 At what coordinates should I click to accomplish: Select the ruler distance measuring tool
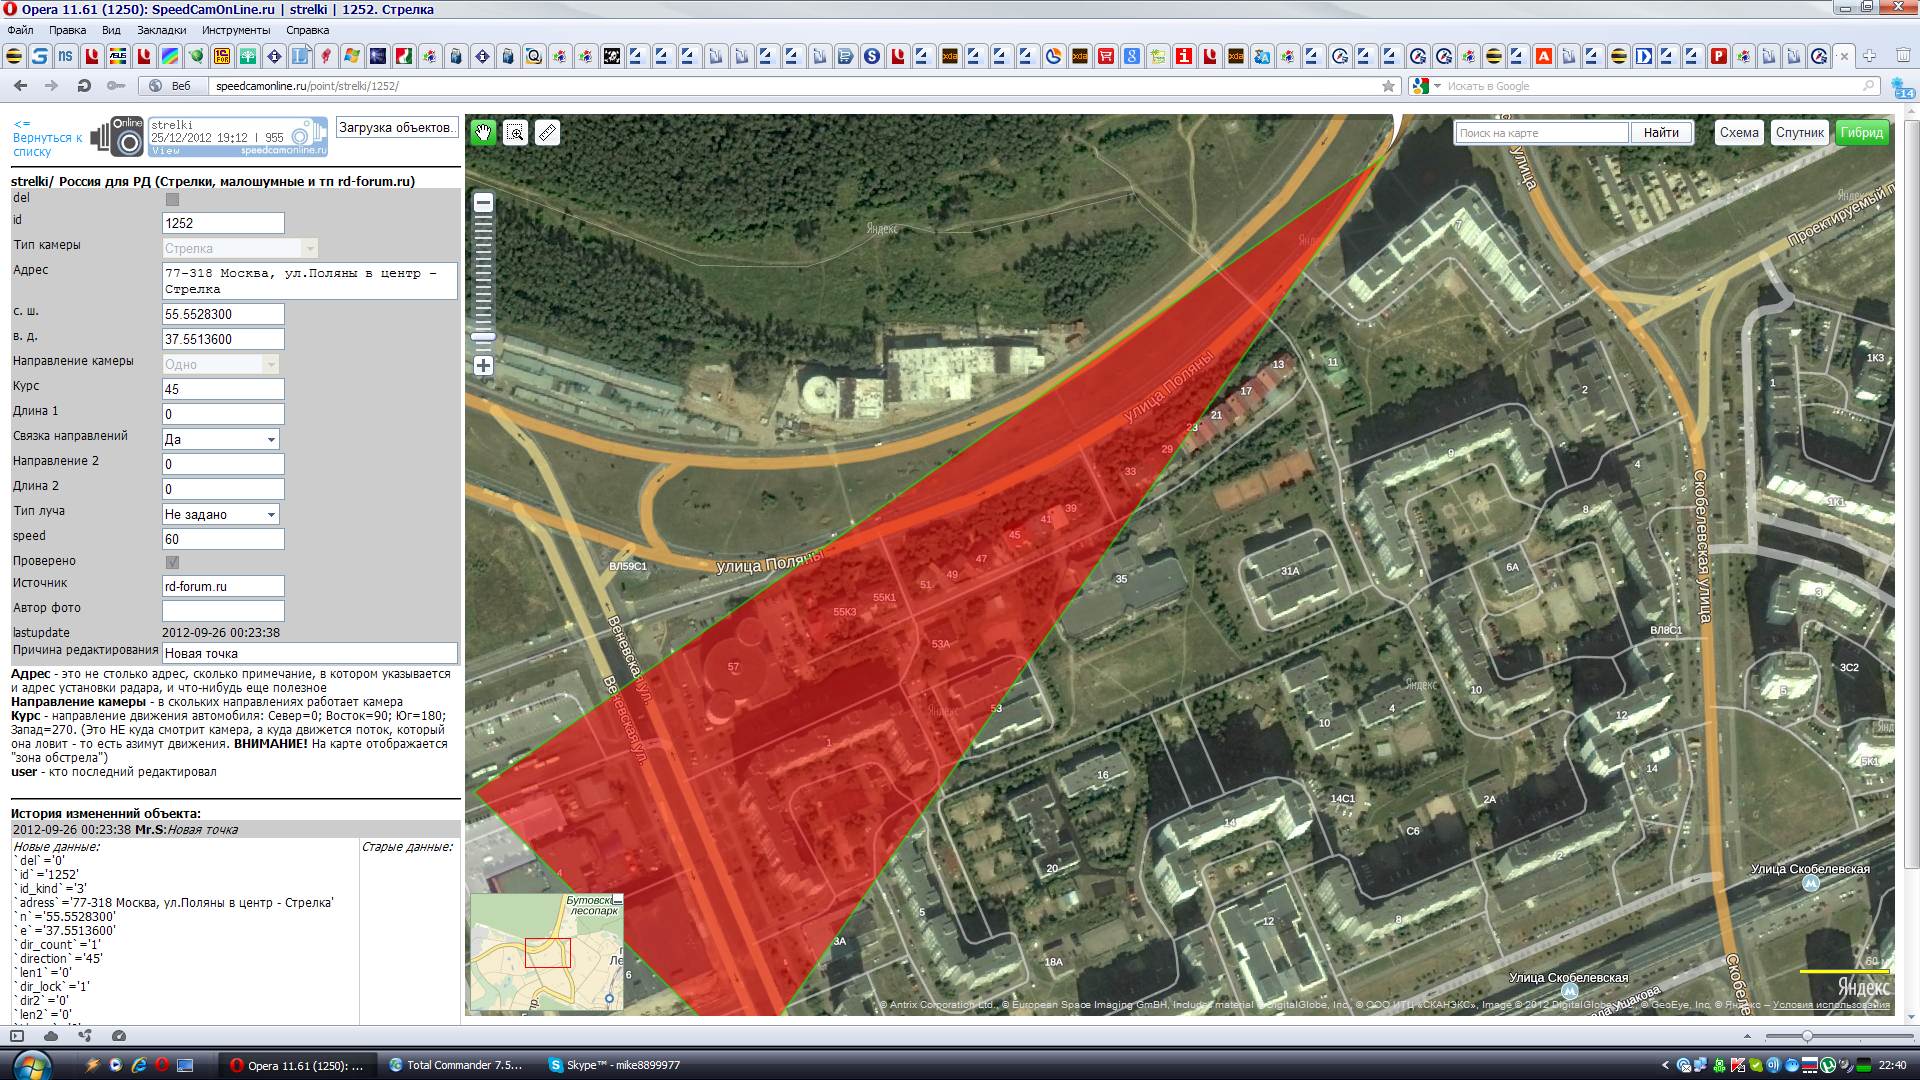[547, 132]
